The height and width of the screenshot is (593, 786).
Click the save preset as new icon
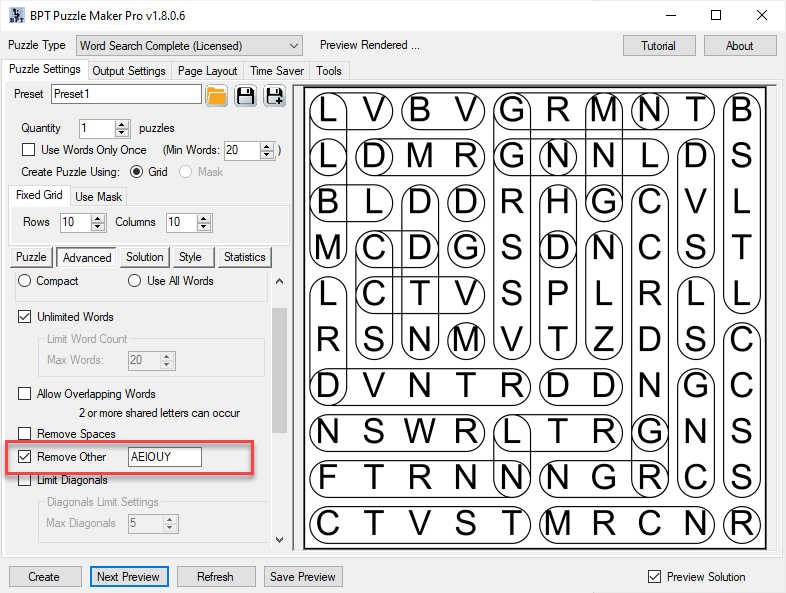pyautogui.click(x=273, y=95)
